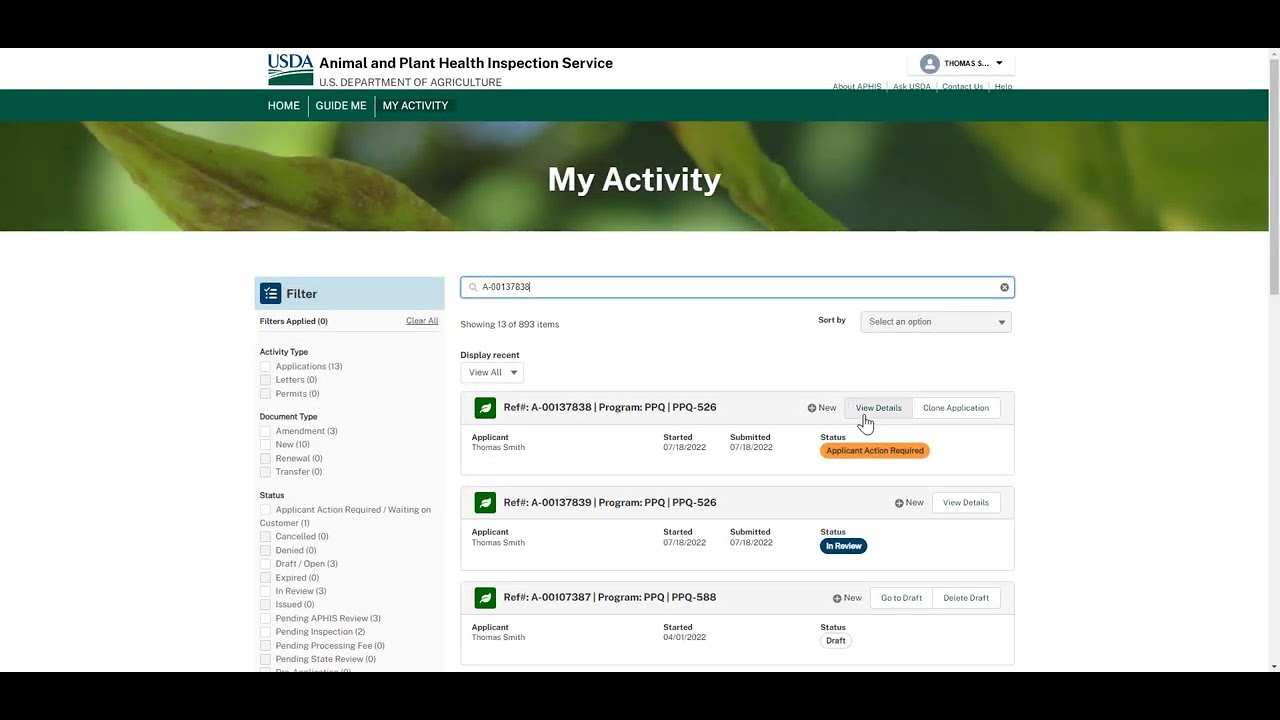Tick Pending State Review (0) checkbox
Image resolution: width=1280 pixels, height=720 pixels.
tap(265, 660)
